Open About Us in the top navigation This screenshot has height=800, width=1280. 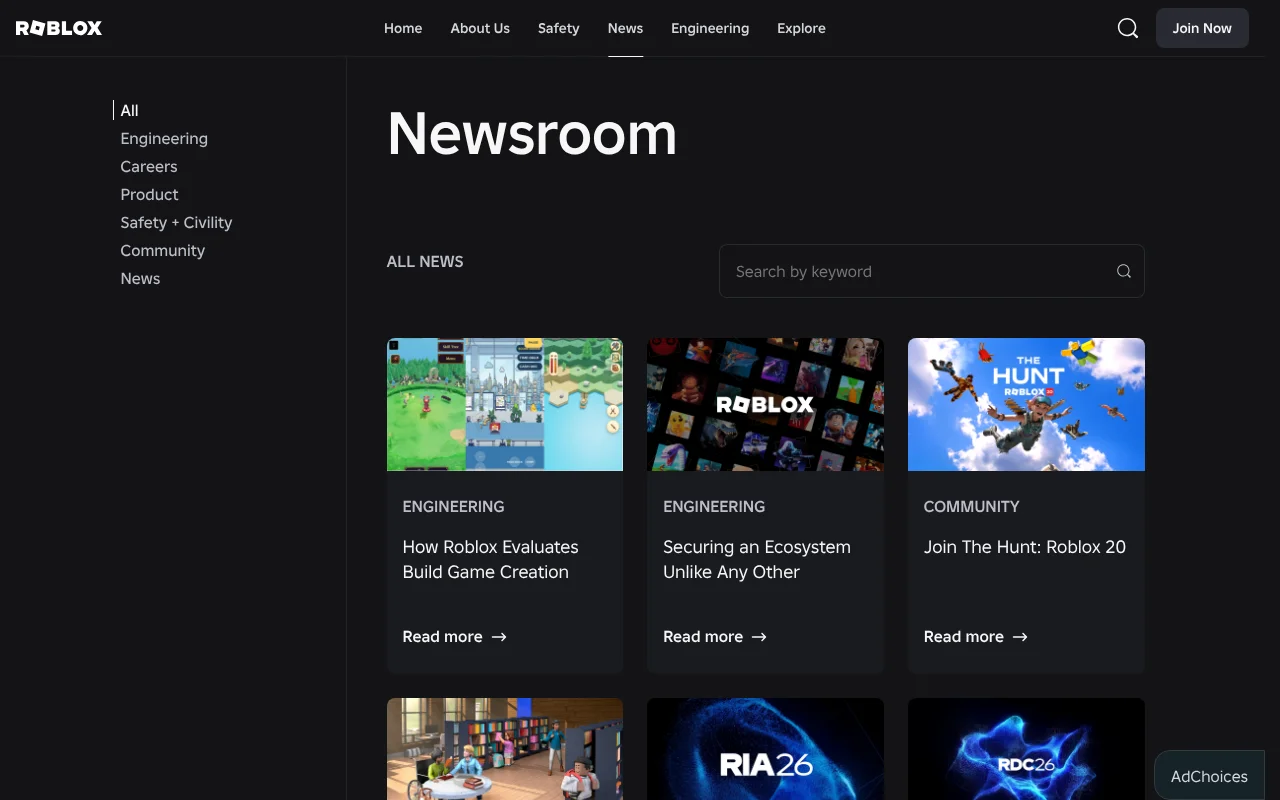(480, 28)
